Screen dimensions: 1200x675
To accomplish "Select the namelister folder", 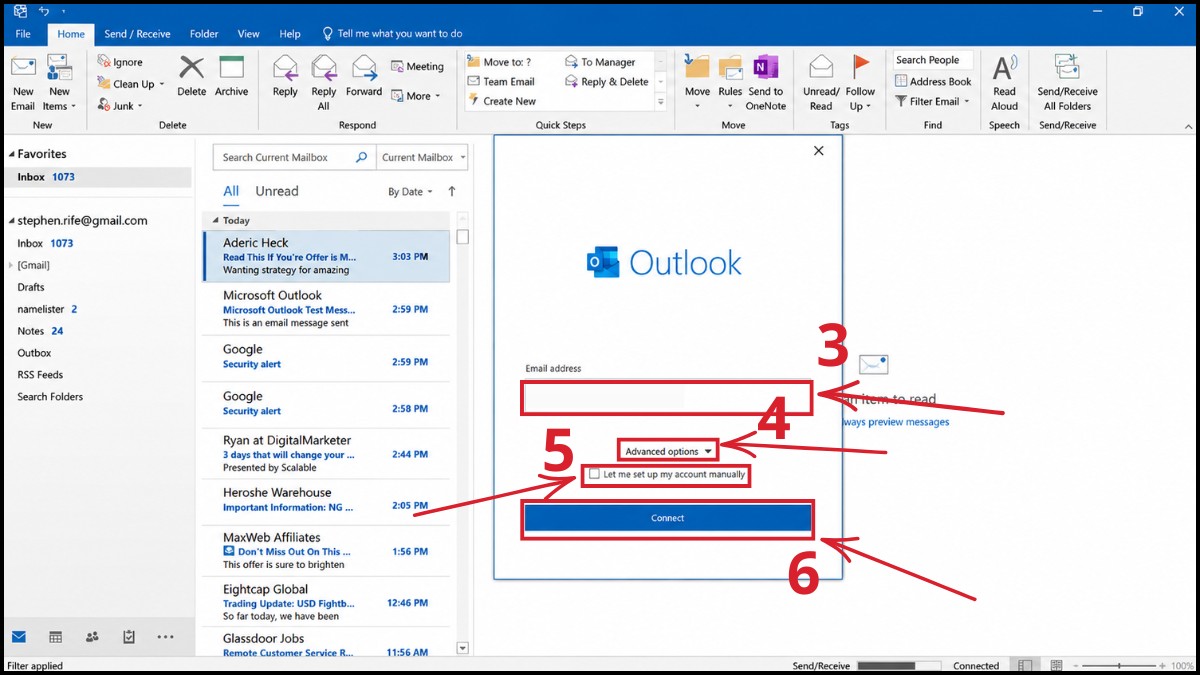I will (x=40, y=309).
